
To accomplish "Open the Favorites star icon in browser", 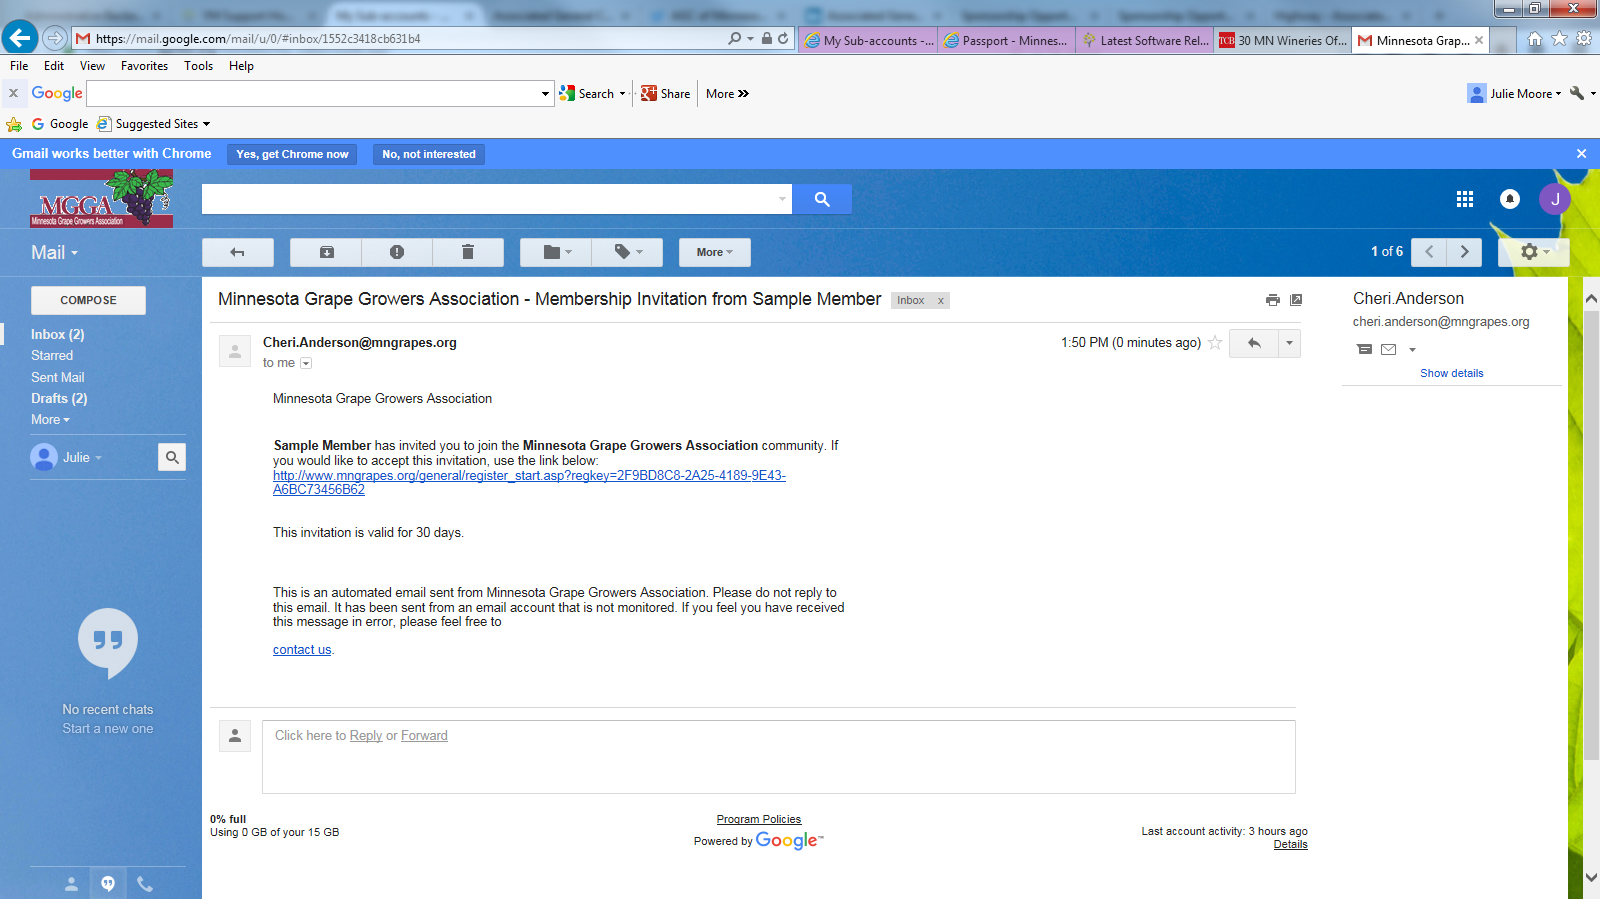I will tap(1559, 39).
